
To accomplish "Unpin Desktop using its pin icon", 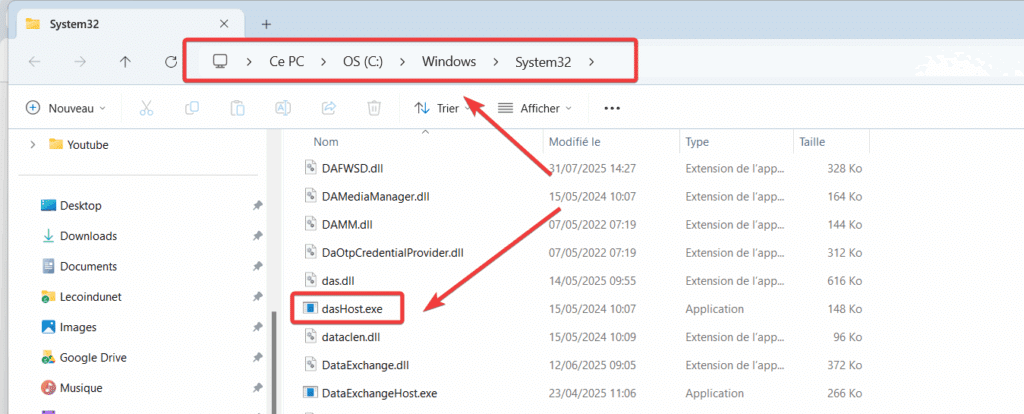I will click(x=257, y=206).
